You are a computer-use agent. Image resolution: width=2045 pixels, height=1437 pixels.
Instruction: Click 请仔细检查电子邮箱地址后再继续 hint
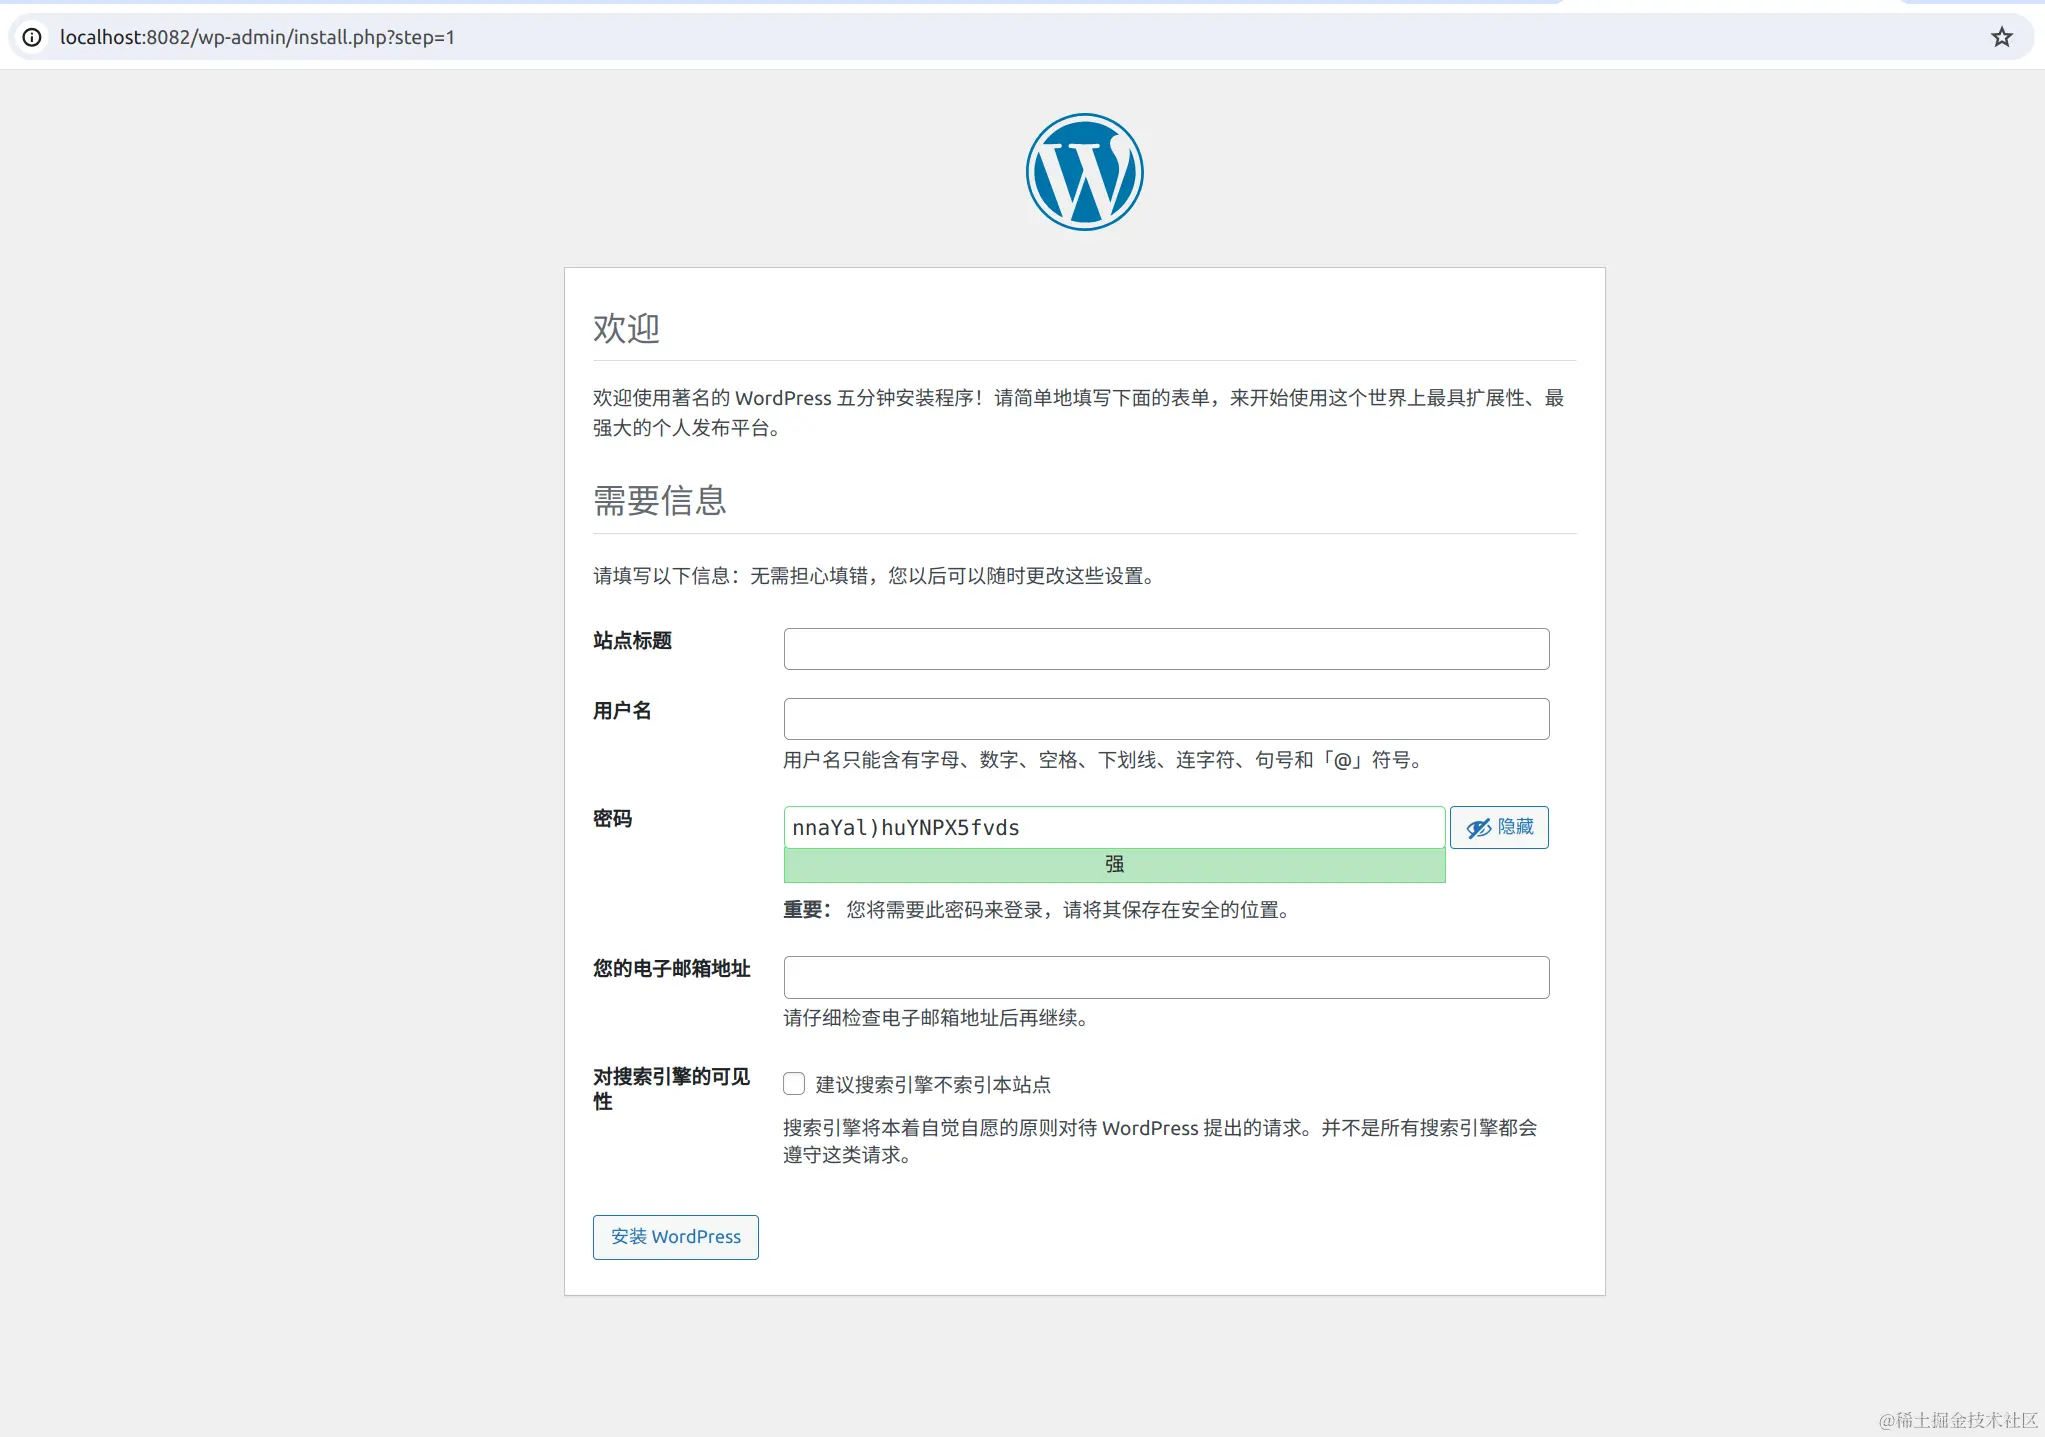(x=938, y=1018)
